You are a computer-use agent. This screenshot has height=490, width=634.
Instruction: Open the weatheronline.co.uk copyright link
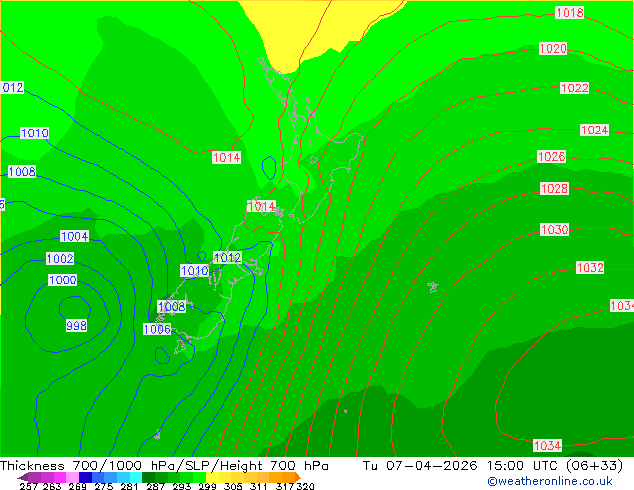coord(550,481)
